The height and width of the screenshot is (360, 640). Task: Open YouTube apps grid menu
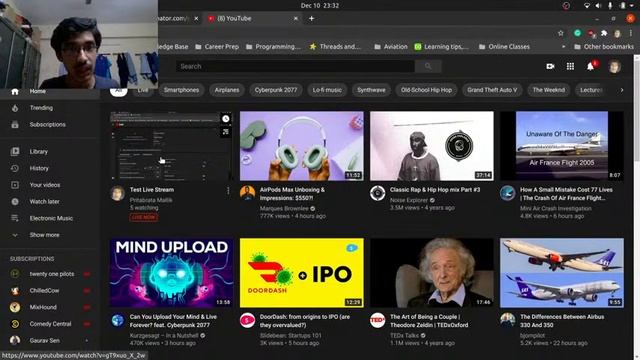click(x=570, y=66)
